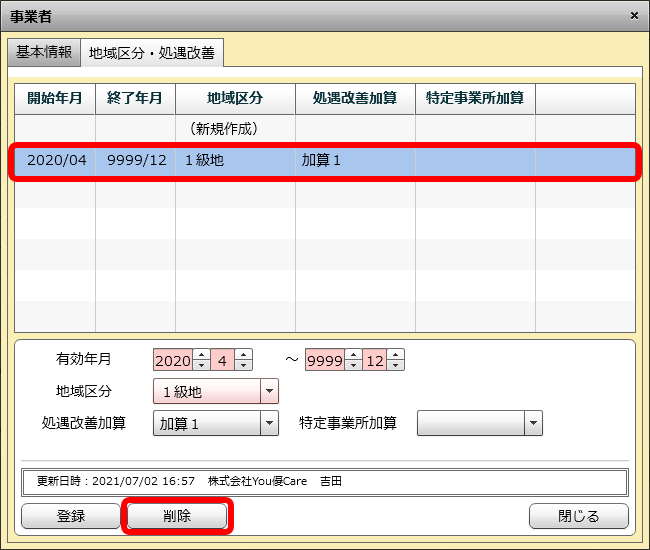Decrease the end year 9999 with down arrow
Viewport: 650px width, 550px height.
pyautogui.click(x=353, y=365)
